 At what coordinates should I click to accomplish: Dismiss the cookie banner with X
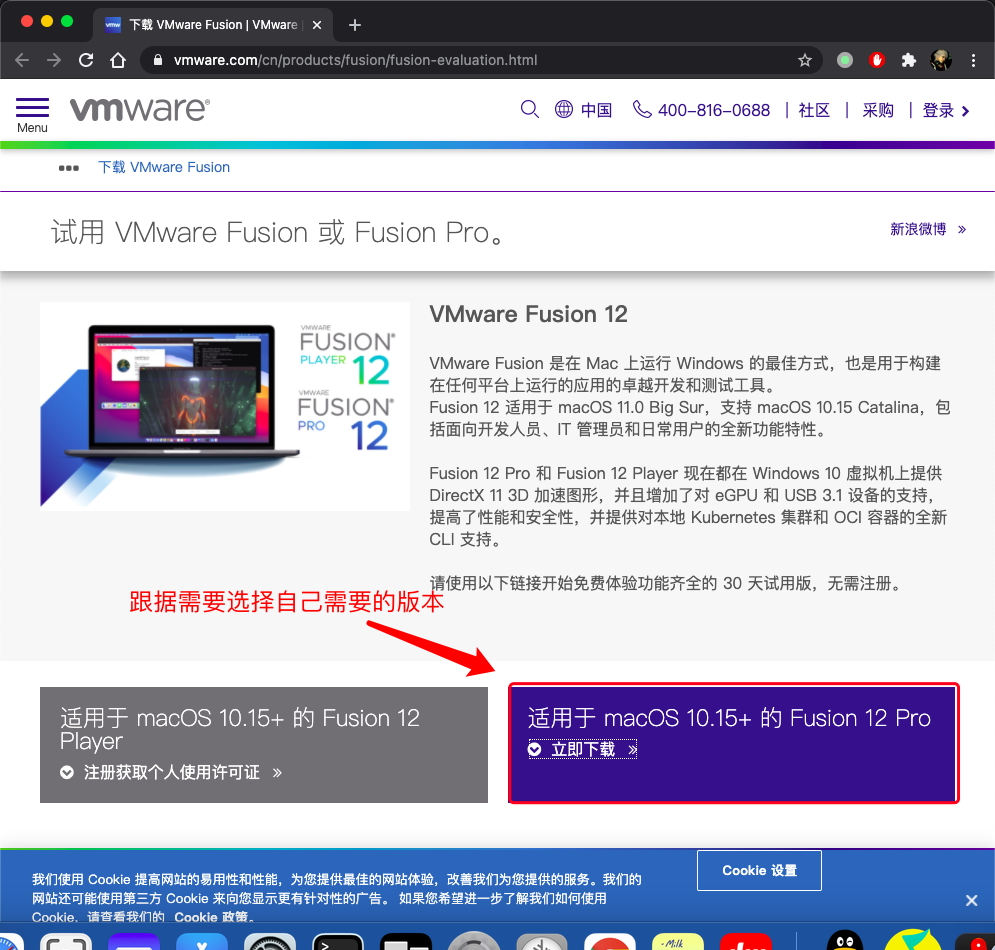(971, 900)
